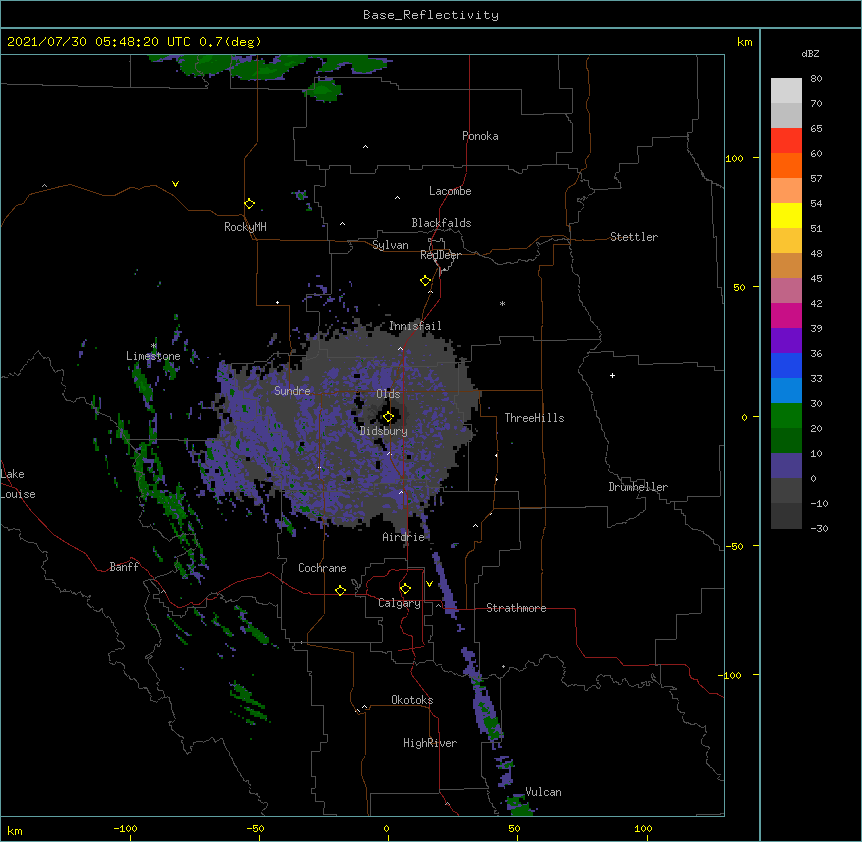Select the Stettler city label
Viewport: 862px width, 842px height.
(634, 237)
